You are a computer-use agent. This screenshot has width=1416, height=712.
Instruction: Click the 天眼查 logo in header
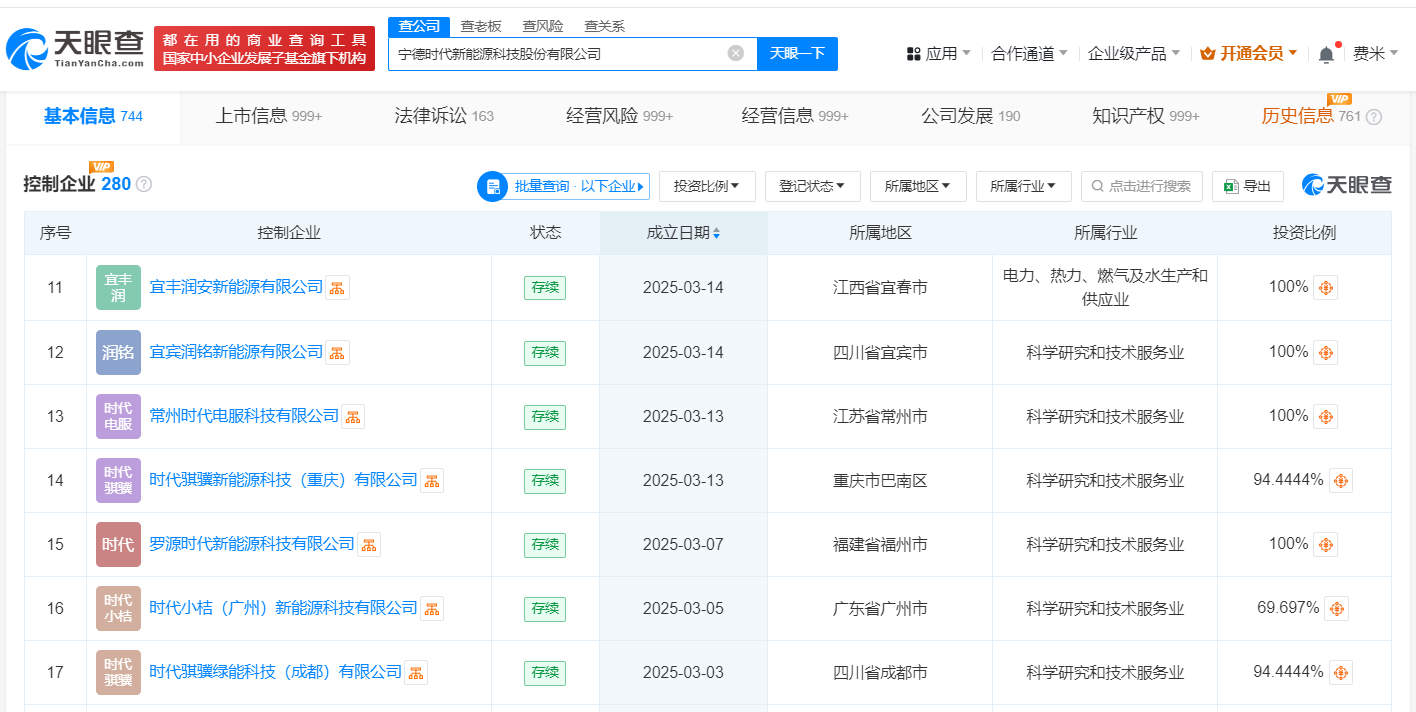click(x=76, y=47)
